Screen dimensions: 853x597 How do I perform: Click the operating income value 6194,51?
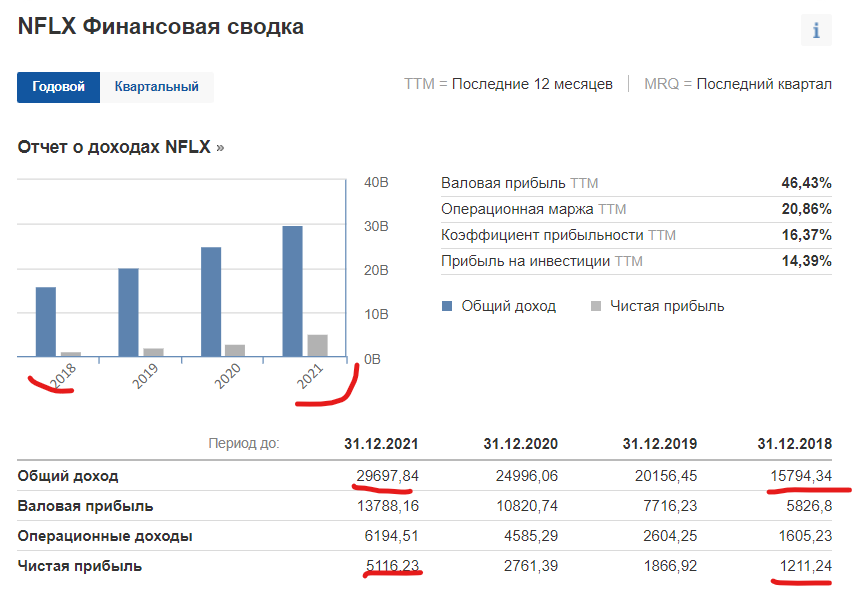click(x=392, y=536)
